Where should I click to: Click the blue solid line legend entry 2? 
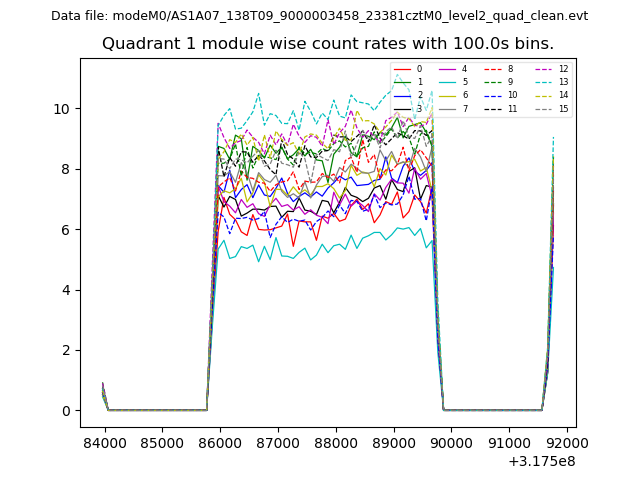click(x=404, y=95)
